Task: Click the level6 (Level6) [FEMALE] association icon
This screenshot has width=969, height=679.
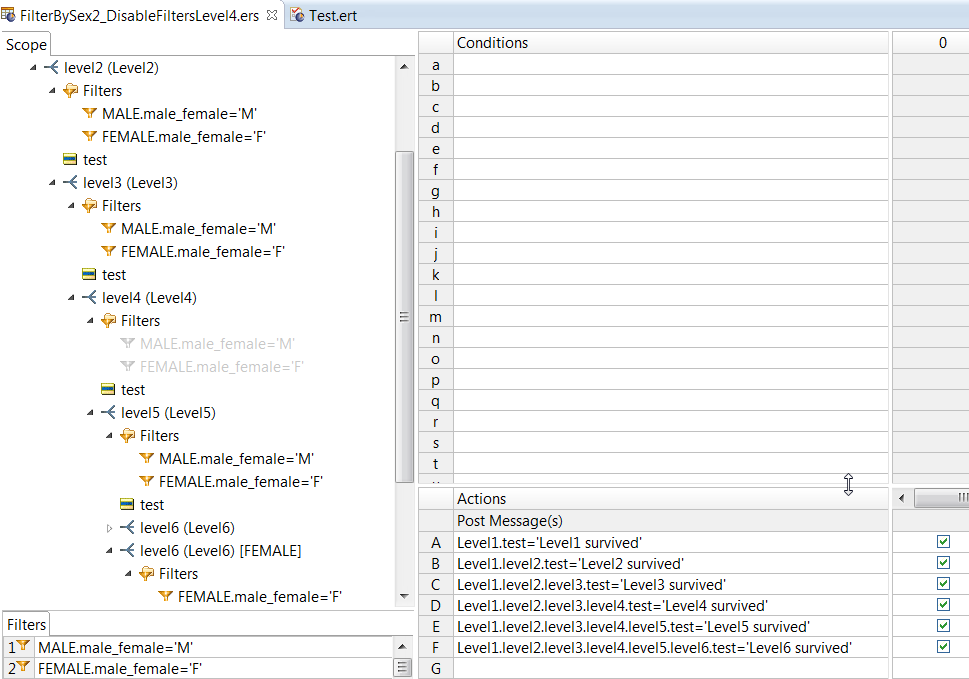Action: [128, 550]
